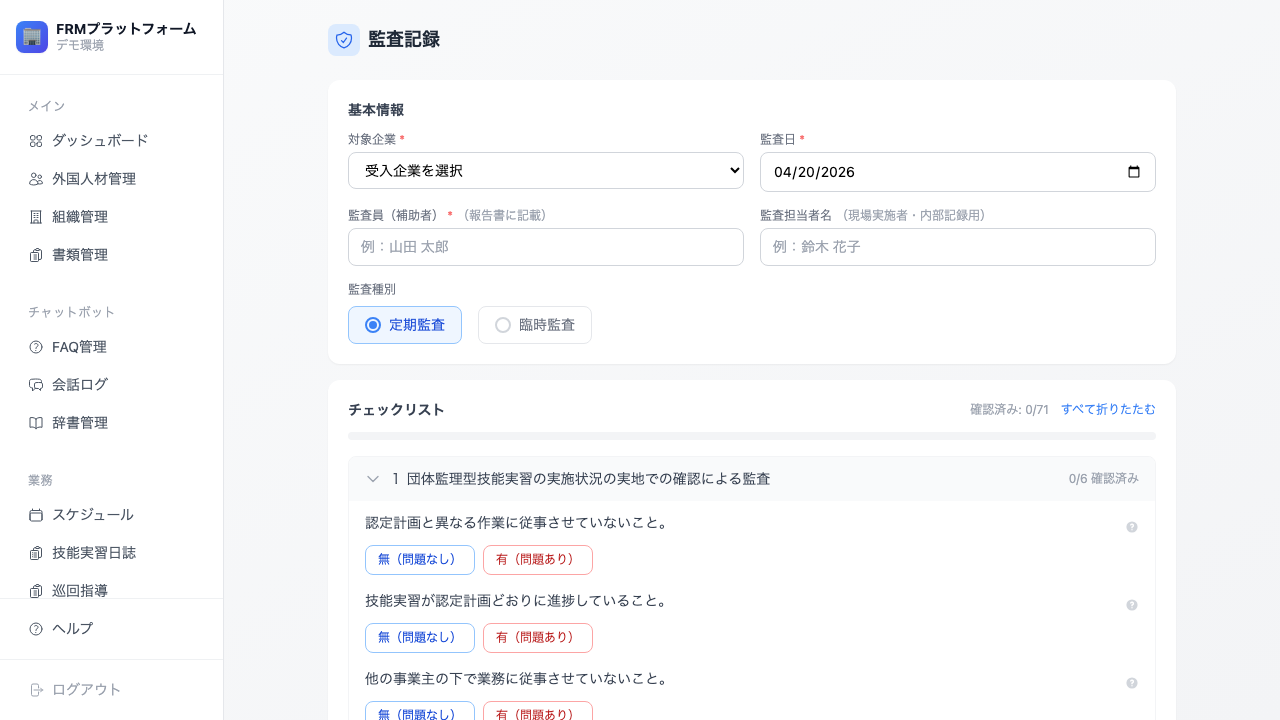Click the ログアウト button
The height and width of the screenshot is (720, 1280).
click(x=112, y=690)
